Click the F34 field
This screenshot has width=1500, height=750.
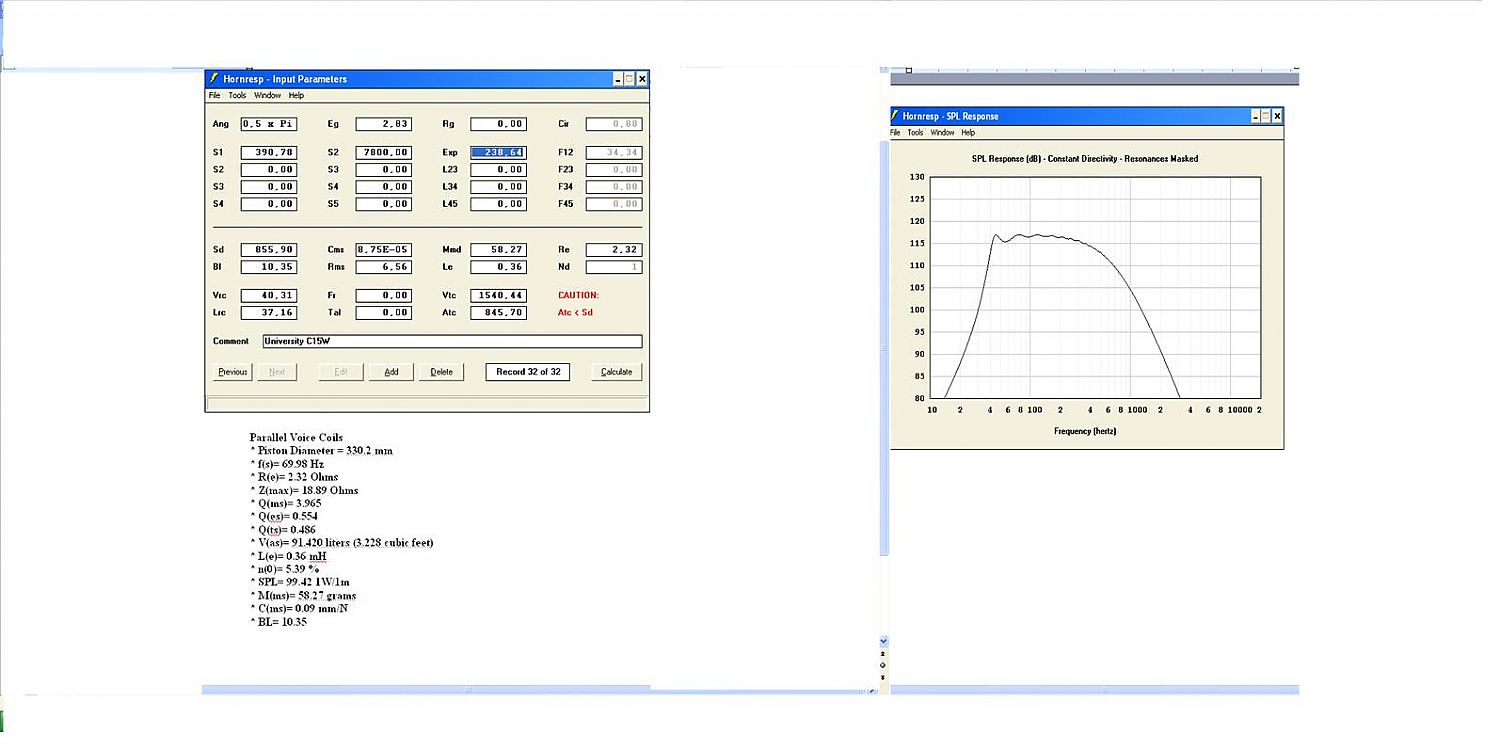point(614,187)
